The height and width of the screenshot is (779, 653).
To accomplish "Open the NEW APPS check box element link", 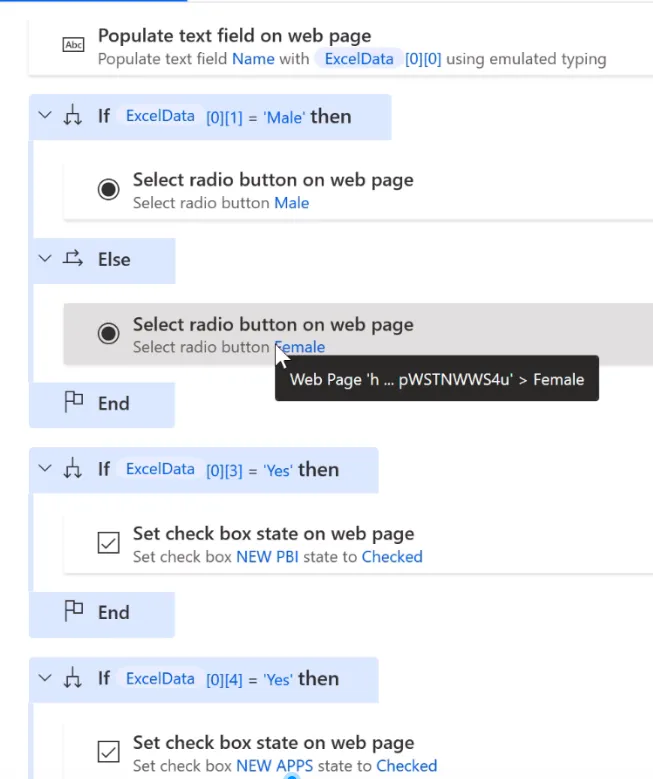I will tap(275, 766).
